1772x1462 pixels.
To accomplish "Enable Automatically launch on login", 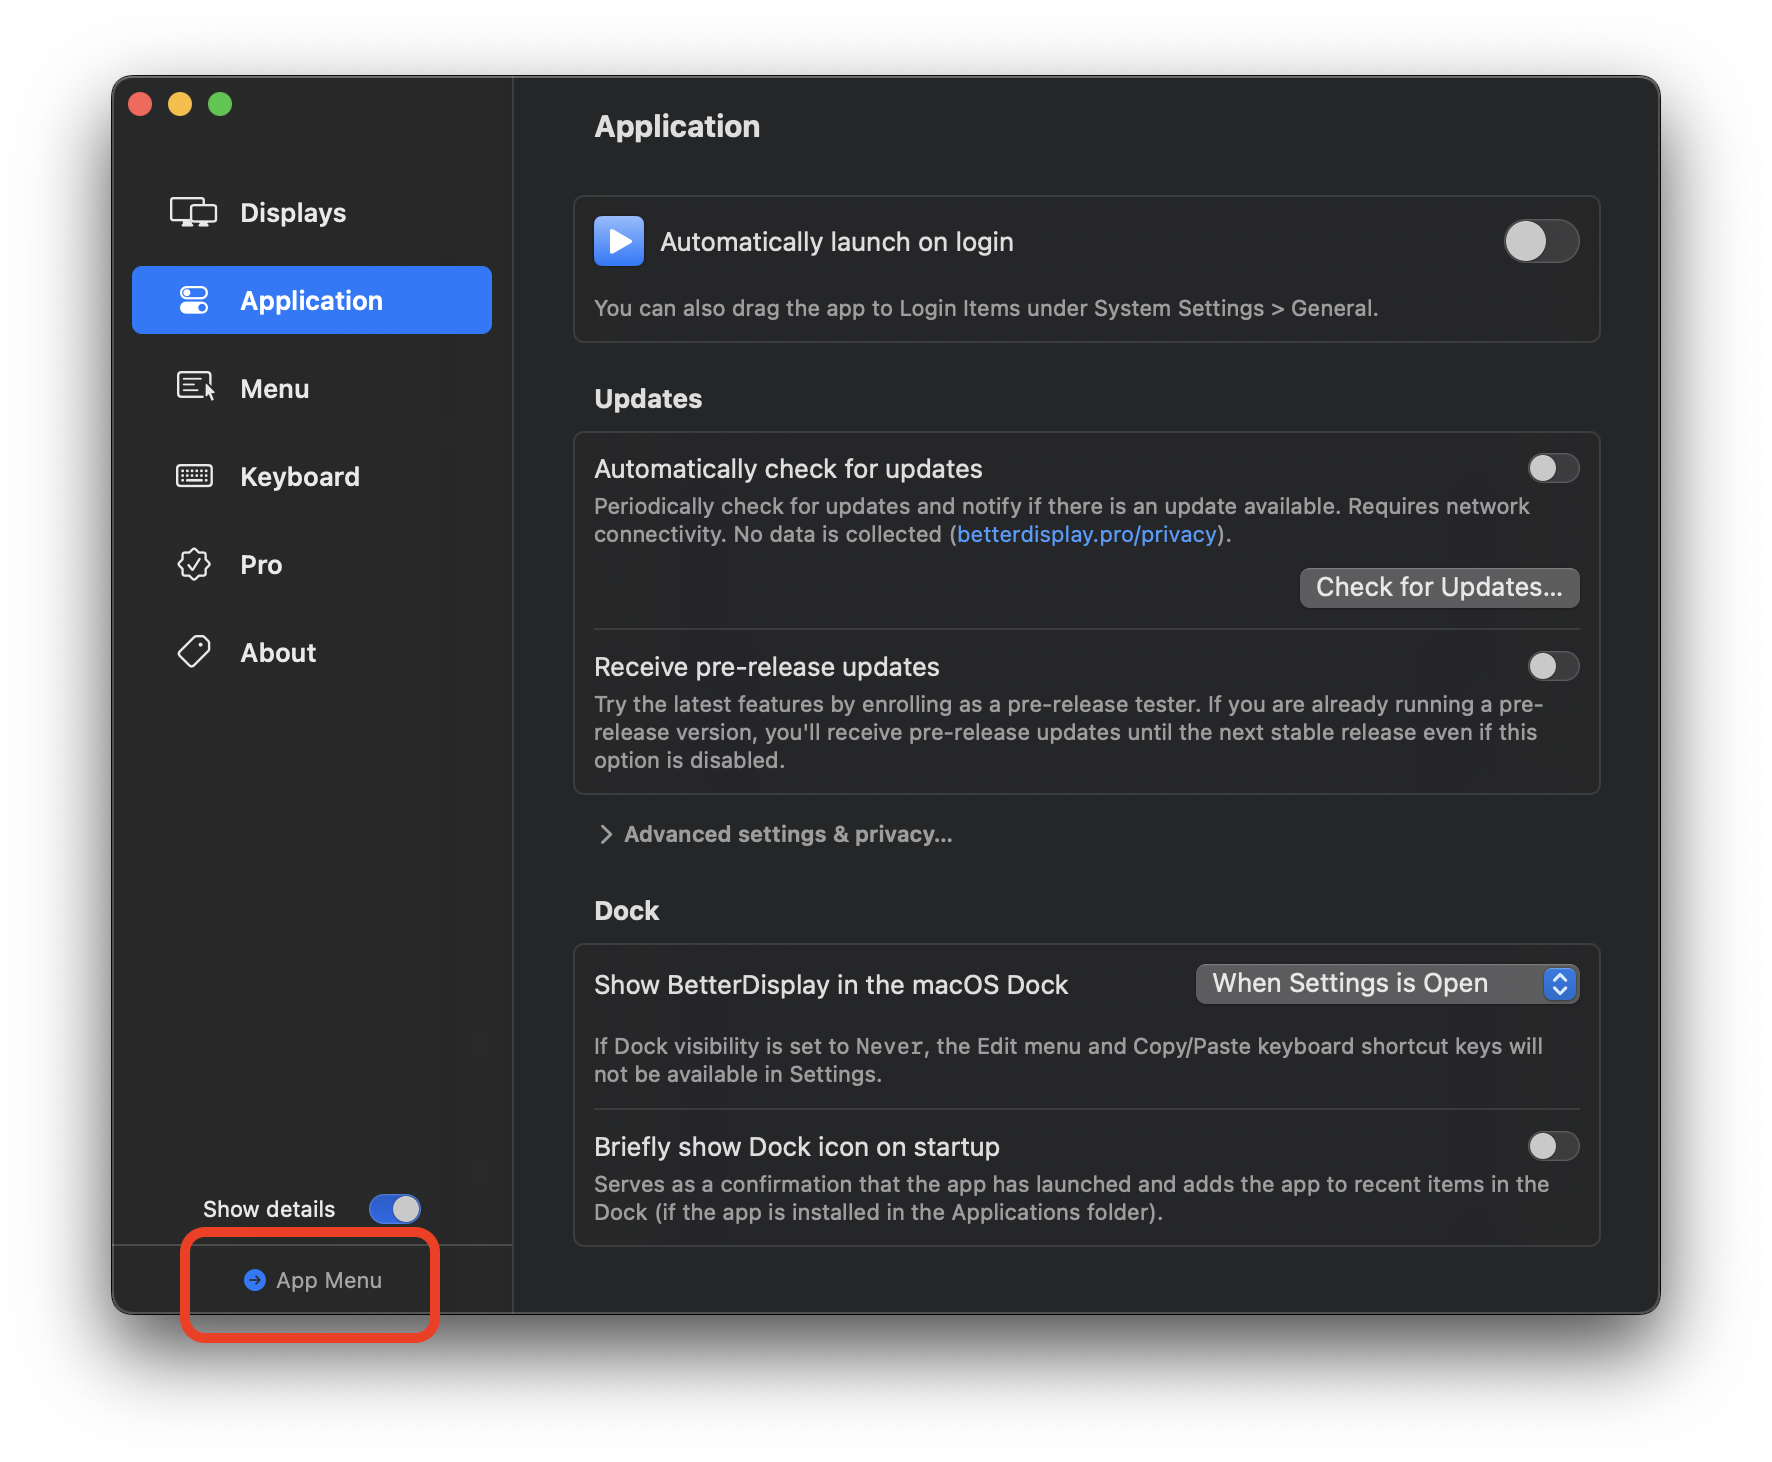I will point(1541,241).
